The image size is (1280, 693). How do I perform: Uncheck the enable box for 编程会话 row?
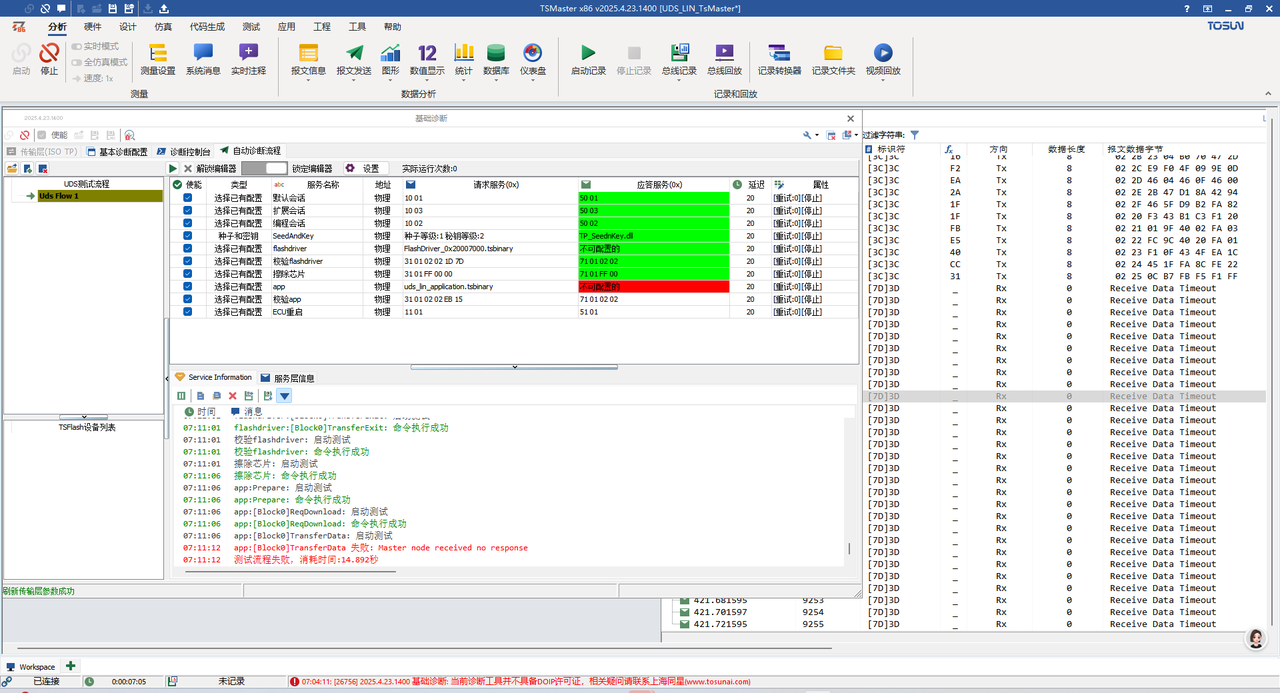[x=187, y=223]
